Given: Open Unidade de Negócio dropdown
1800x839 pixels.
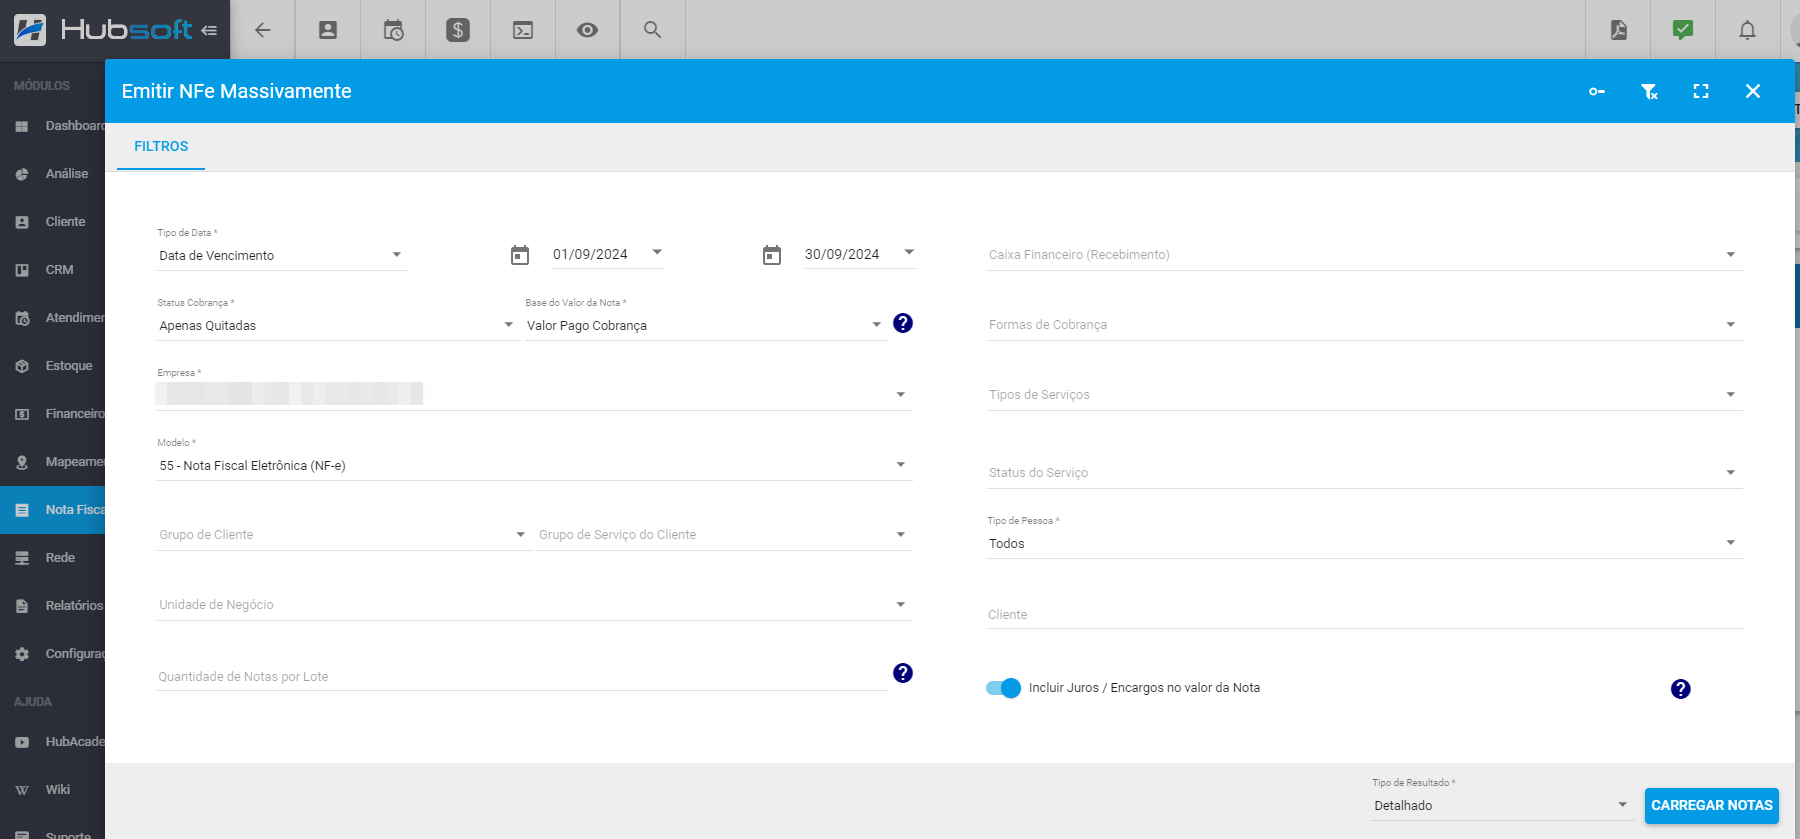Looking at the screenshot, I should 534,605.
